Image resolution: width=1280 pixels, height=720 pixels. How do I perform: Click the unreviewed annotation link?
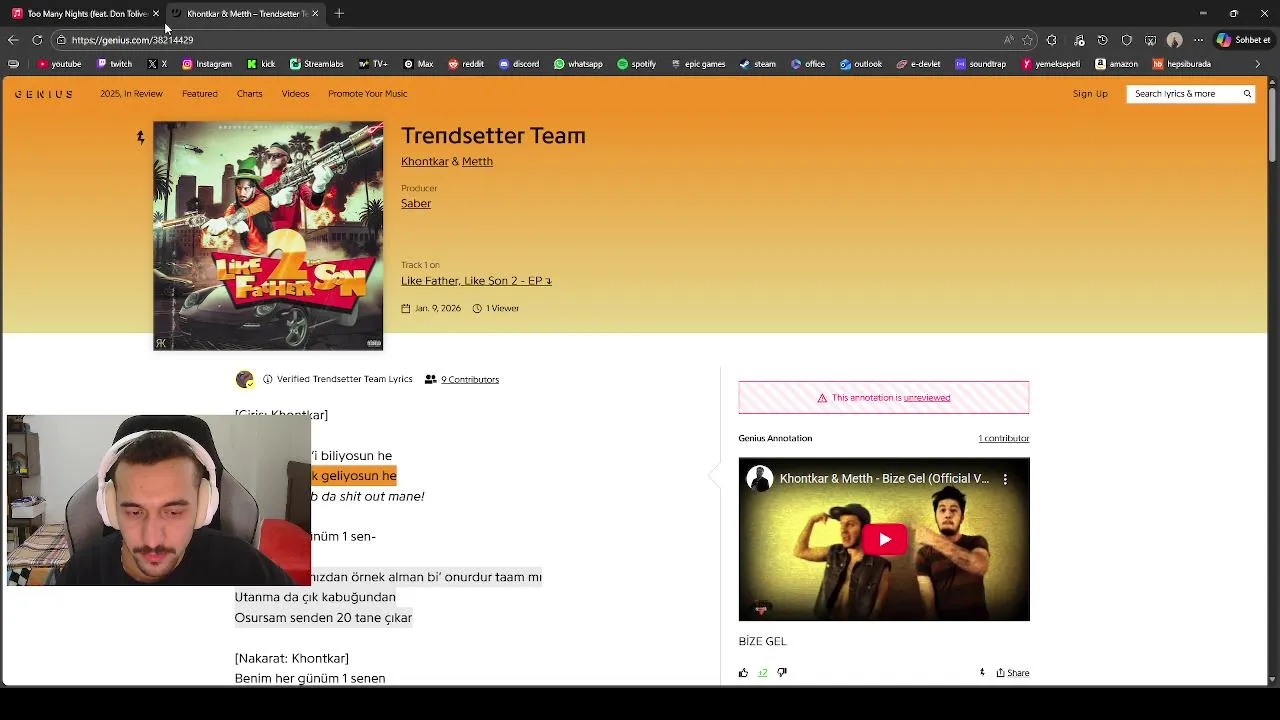click(927, 398)
